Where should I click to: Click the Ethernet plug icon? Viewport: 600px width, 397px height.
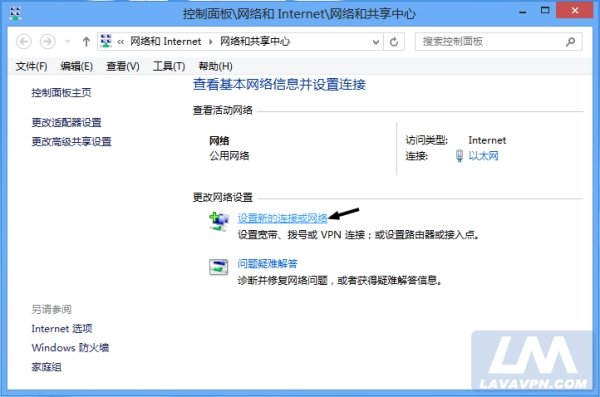[459, 156]
